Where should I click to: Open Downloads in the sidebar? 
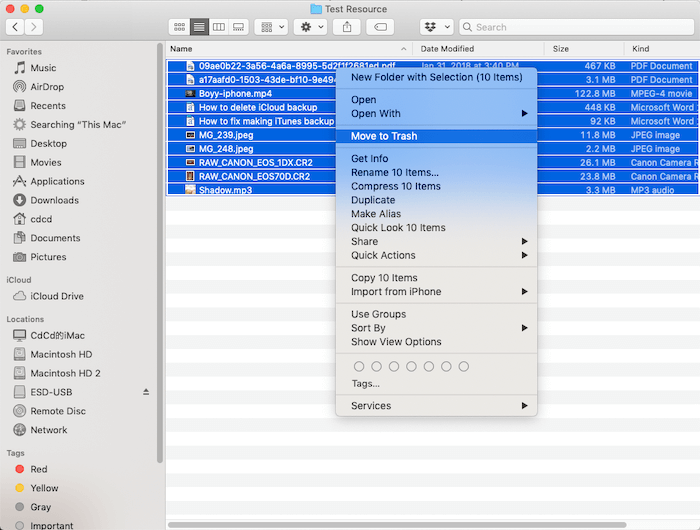46,200
